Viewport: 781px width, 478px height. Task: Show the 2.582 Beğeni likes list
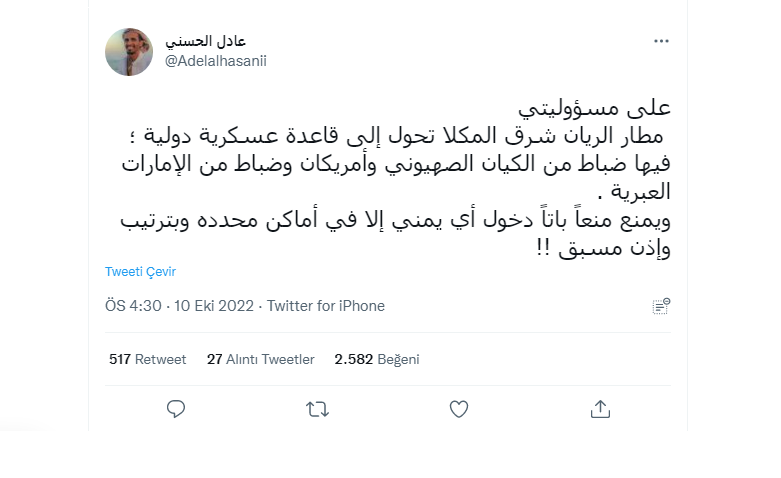click(x=377, y=359)
